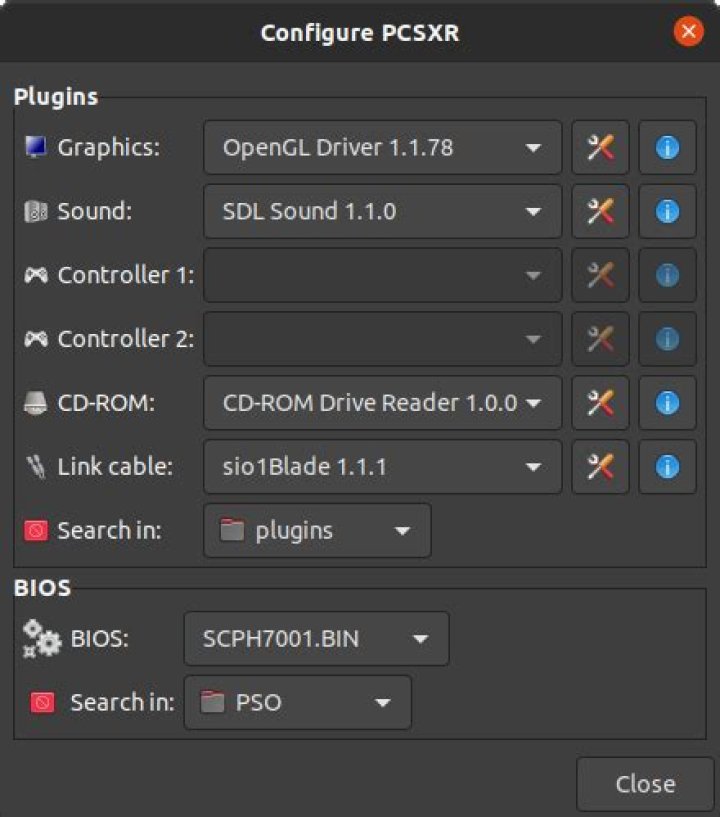Show About info for Sound plugin
The height and width of the screenshot is (817, 720).
coord(667,212)
